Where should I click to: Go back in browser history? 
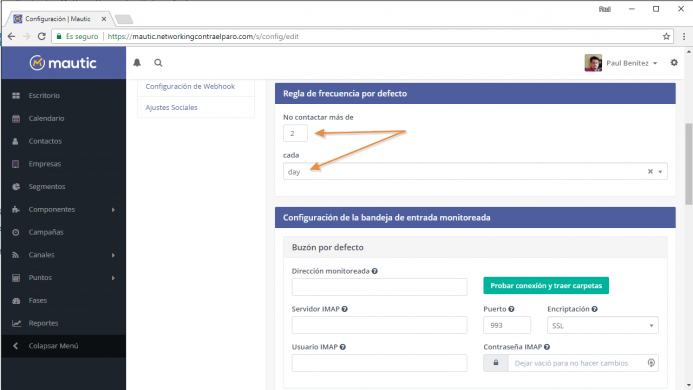click(x=11, y=36)
